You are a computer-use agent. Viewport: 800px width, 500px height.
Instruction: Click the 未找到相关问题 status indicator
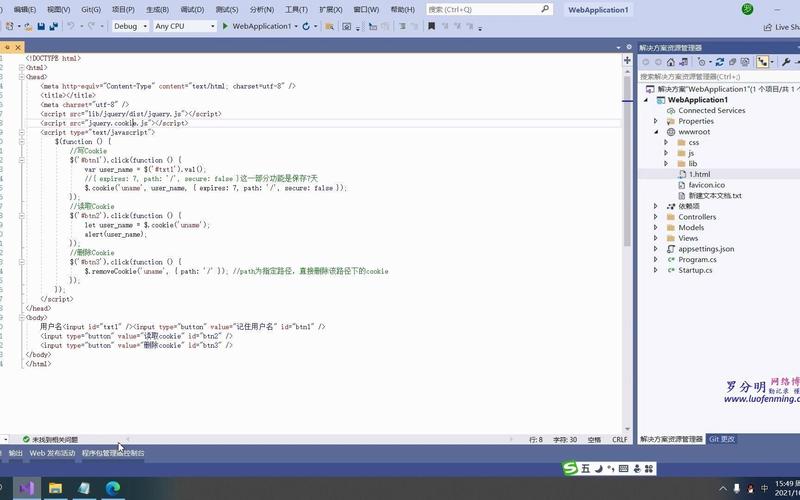tap(50, 439)
